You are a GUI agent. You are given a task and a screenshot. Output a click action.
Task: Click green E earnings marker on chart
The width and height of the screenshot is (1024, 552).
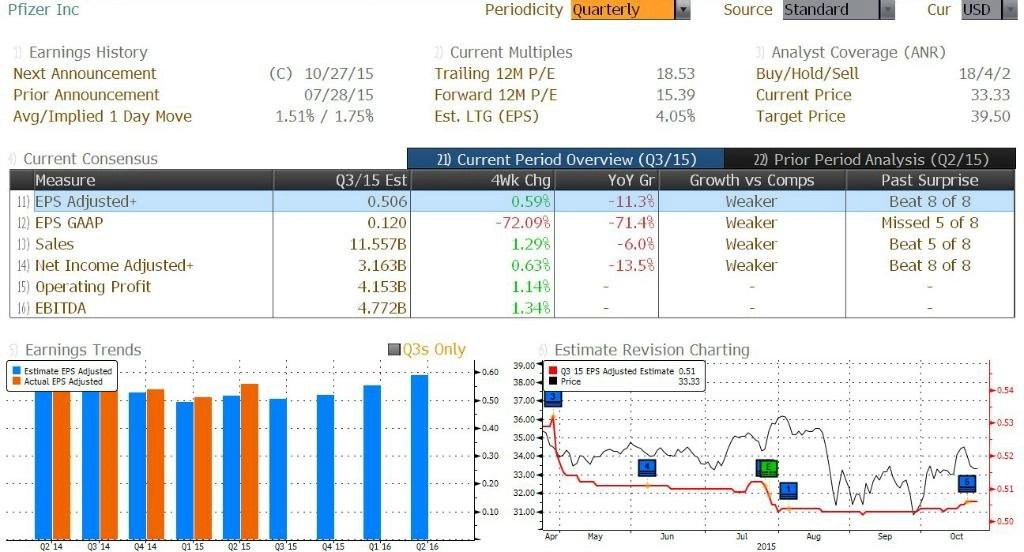[x=767, y=468]
